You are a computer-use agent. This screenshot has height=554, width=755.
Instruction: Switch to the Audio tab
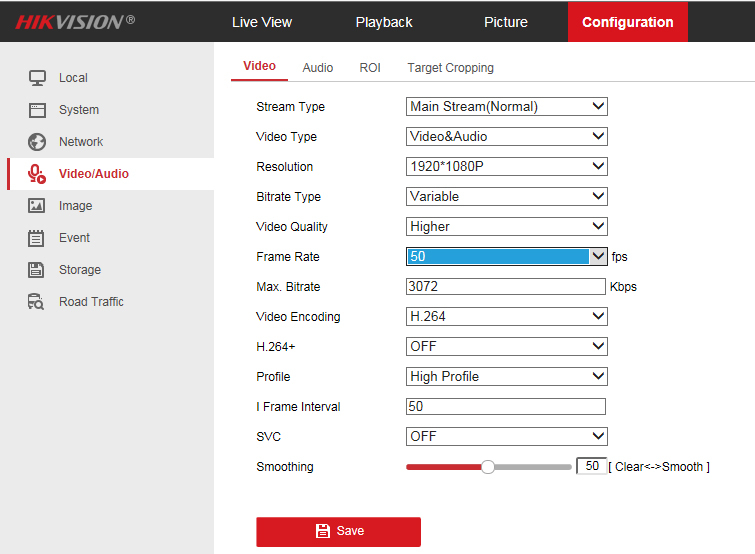tap(318, 68)
